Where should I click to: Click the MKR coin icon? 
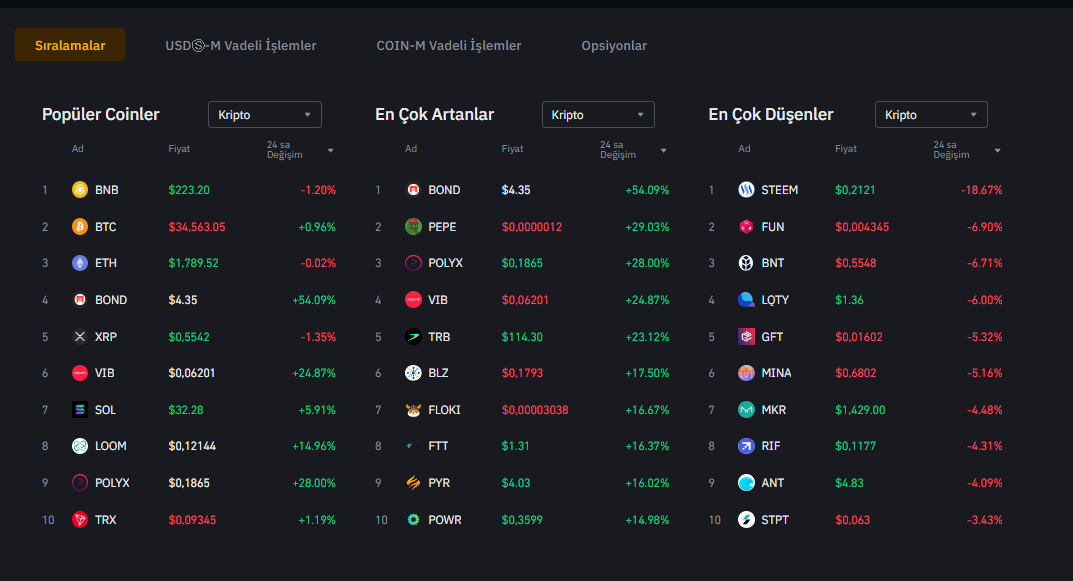click(x=746, y=410)
